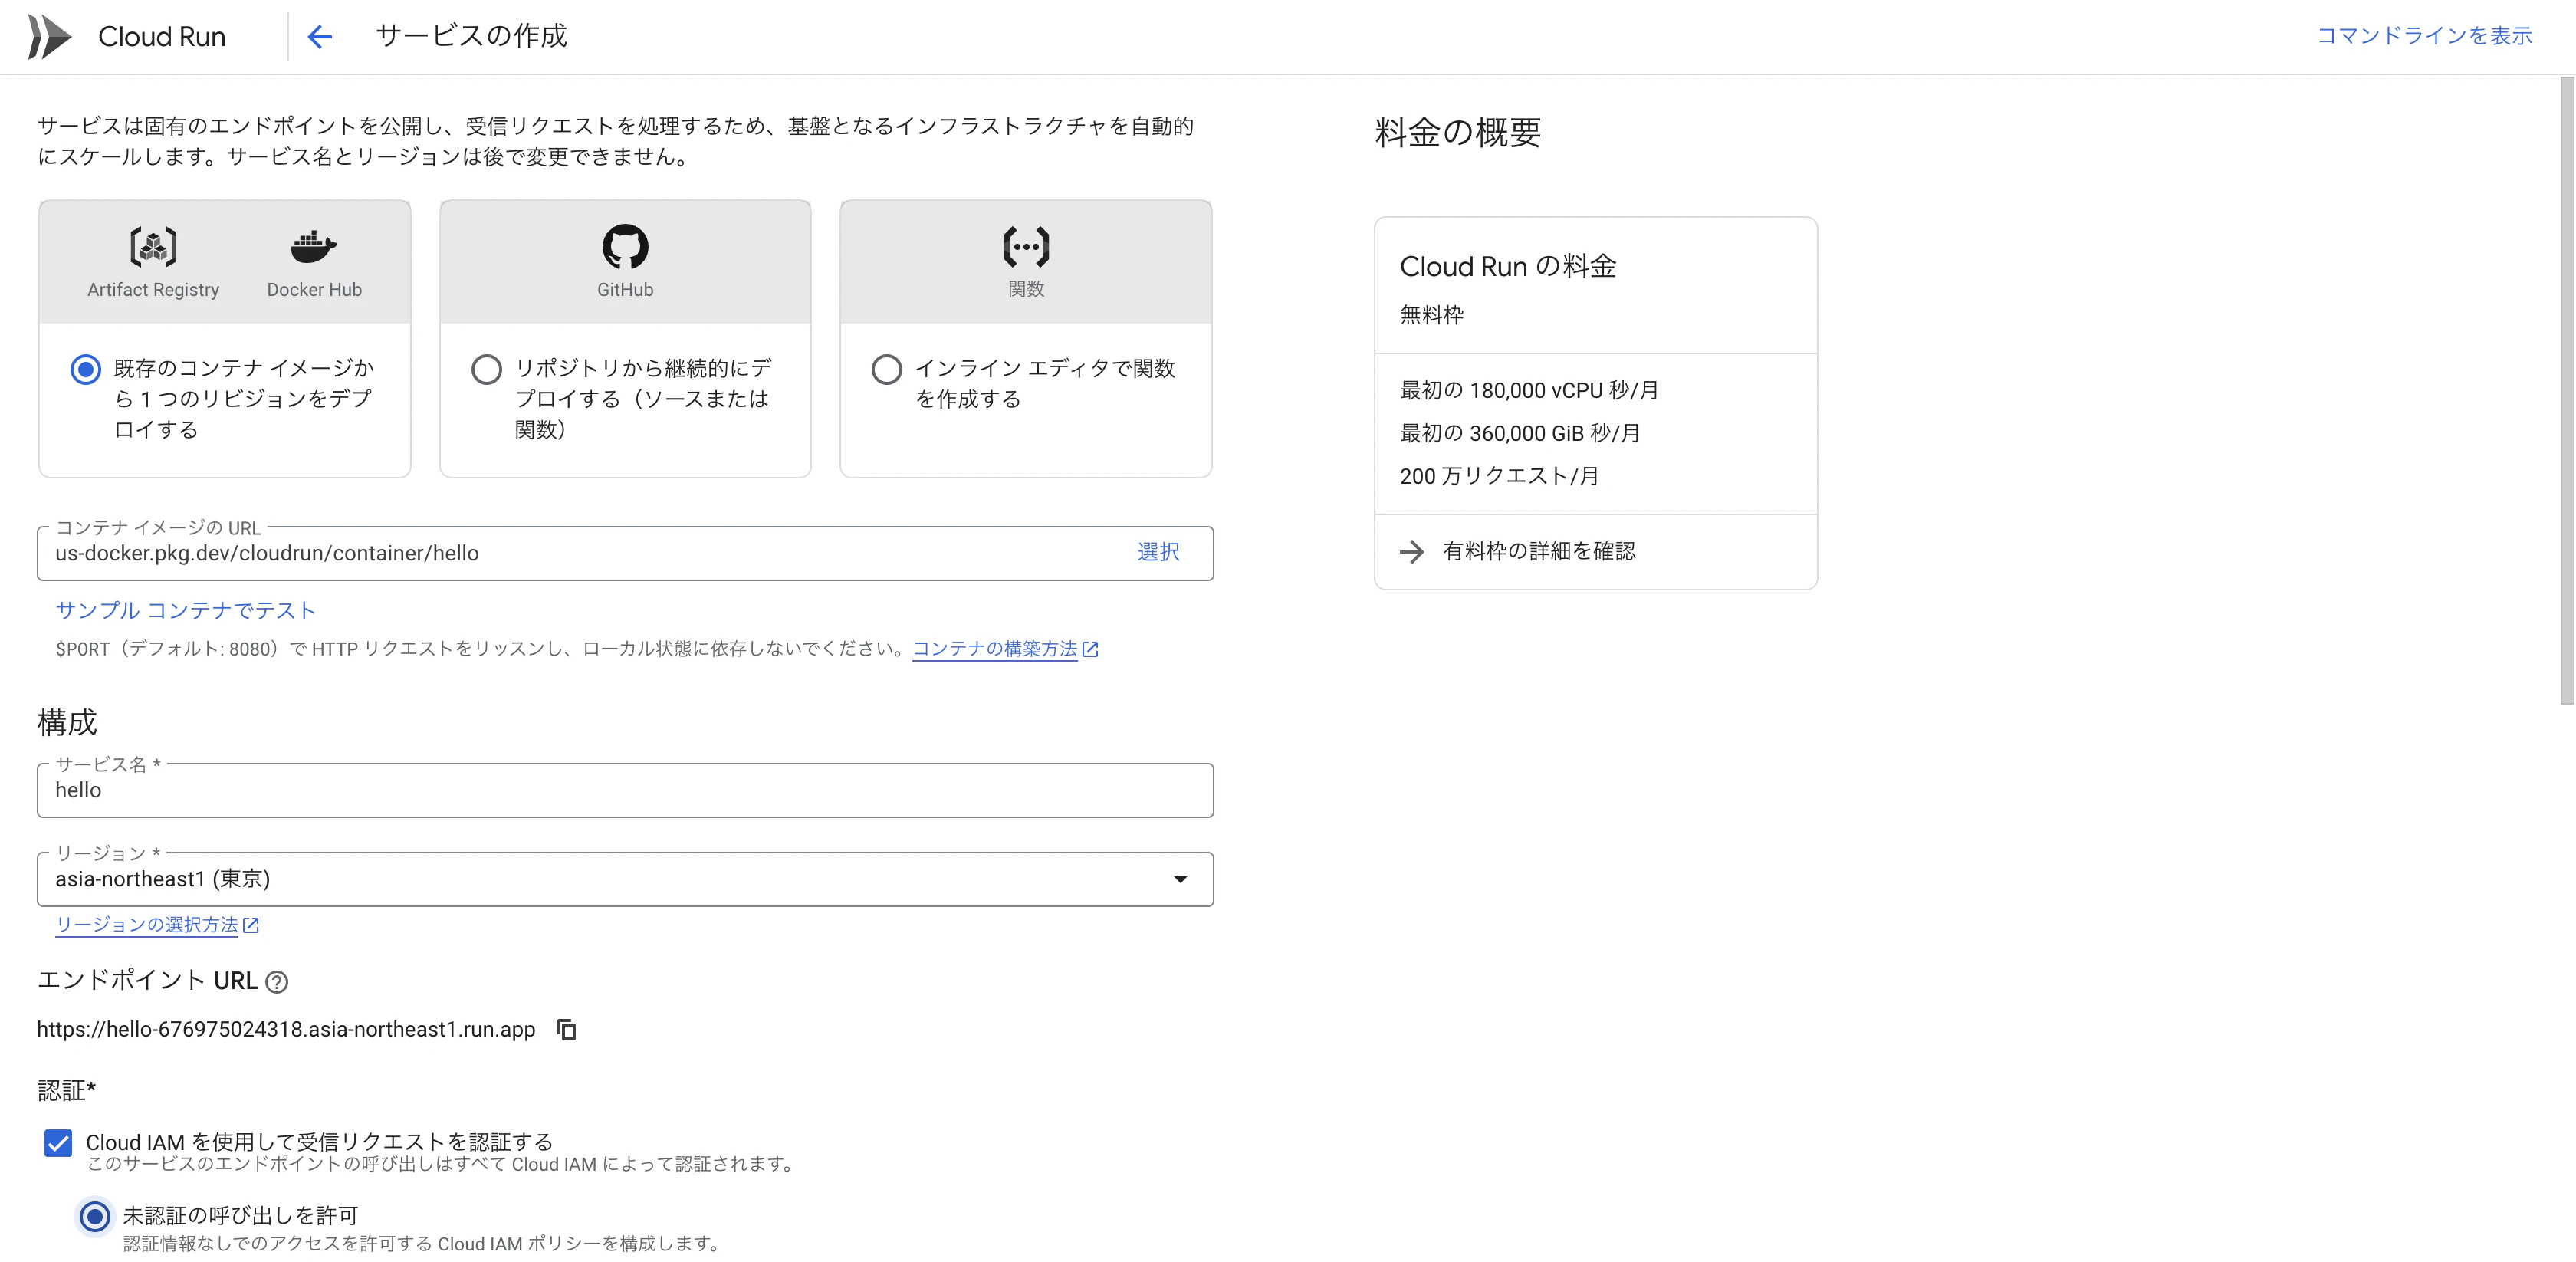Click arrow icon beside 有料枠の詳細を確認

pos(1411,551)
